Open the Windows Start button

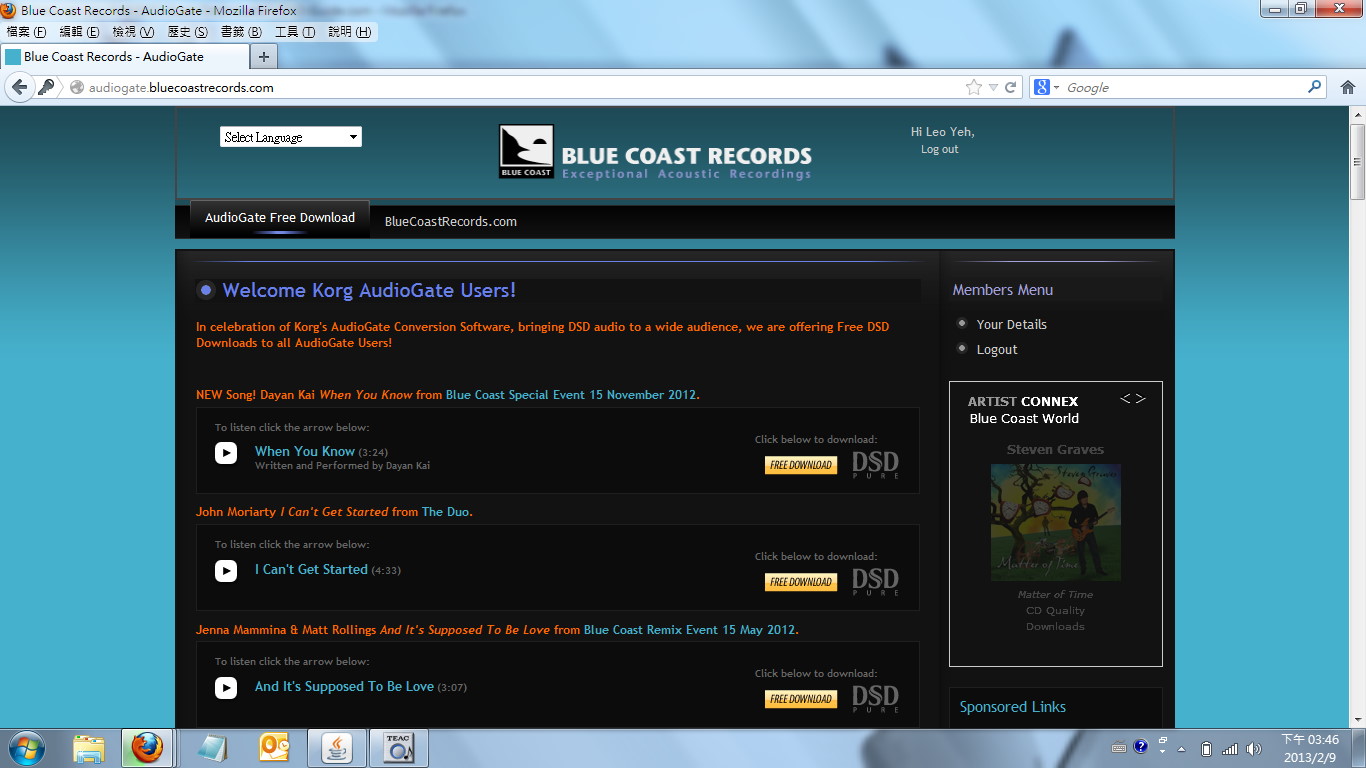pos(26,748)
